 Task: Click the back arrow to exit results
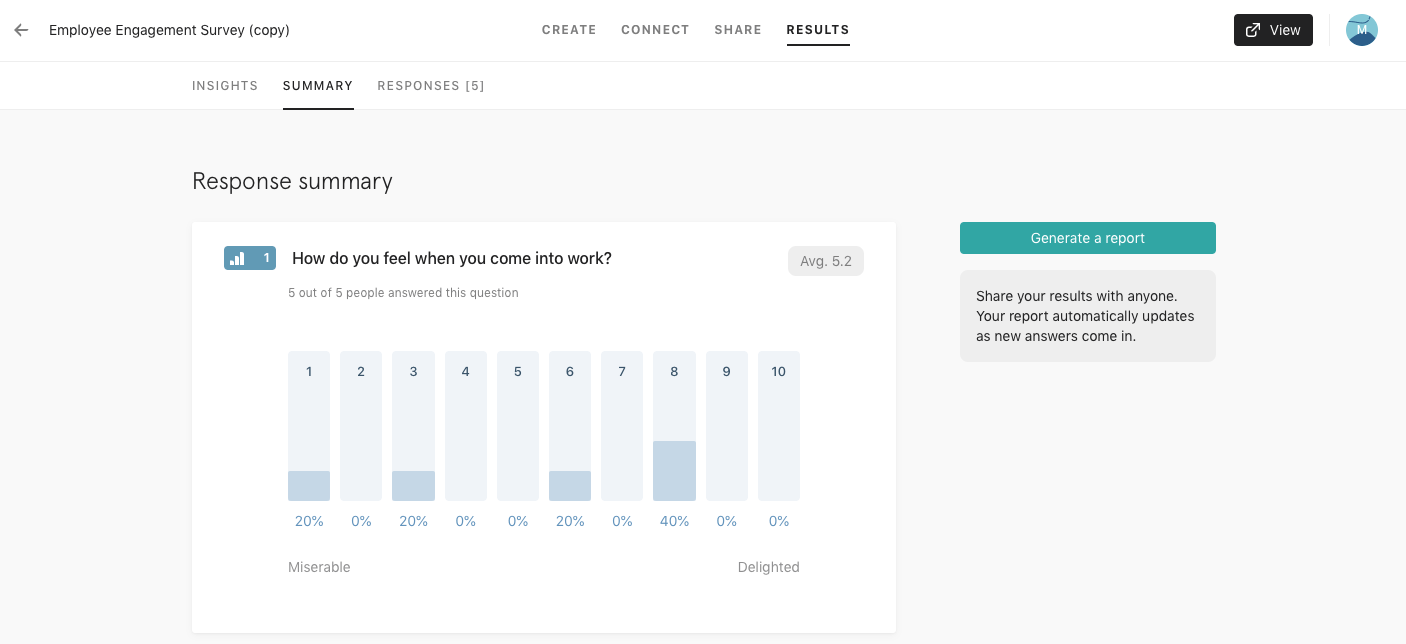pos(21,30)
